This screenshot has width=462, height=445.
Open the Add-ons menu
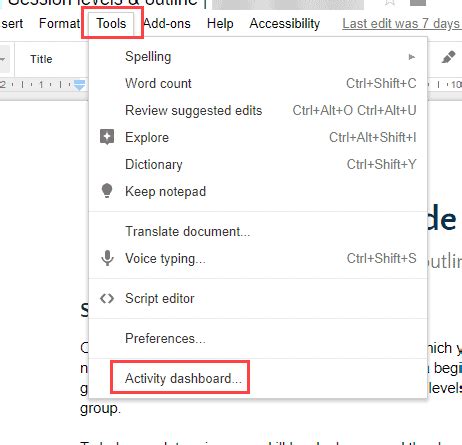(167, 24)
